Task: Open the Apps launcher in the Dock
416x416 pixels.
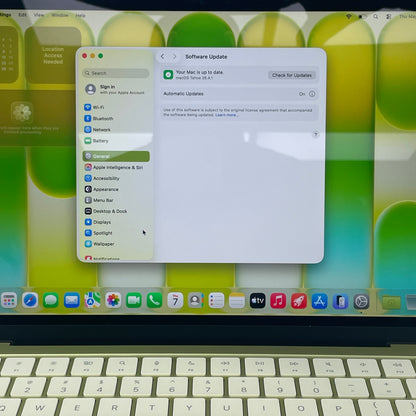Action: pos(9,301)
